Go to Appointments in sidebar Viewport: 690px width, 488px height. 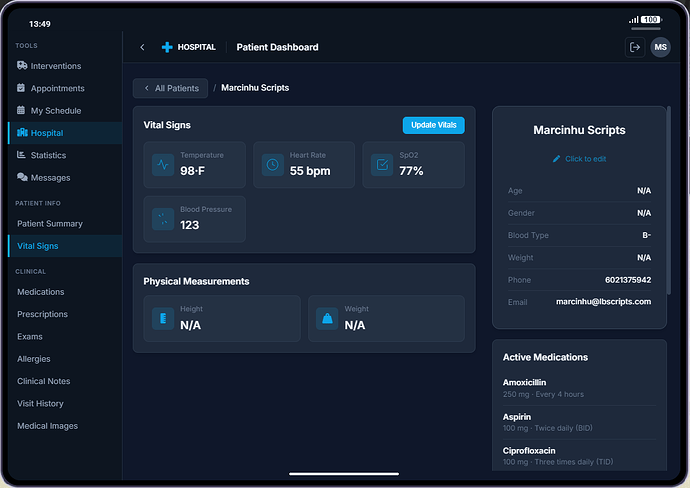(57, 88)
